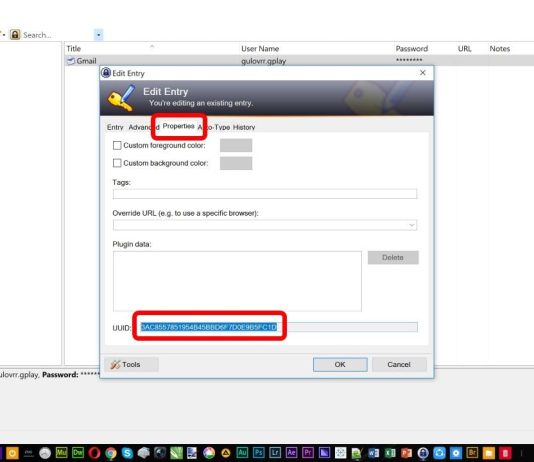Open Adobe Photoshop from the taskbar
534x462 pixels.
coord(258,452)
